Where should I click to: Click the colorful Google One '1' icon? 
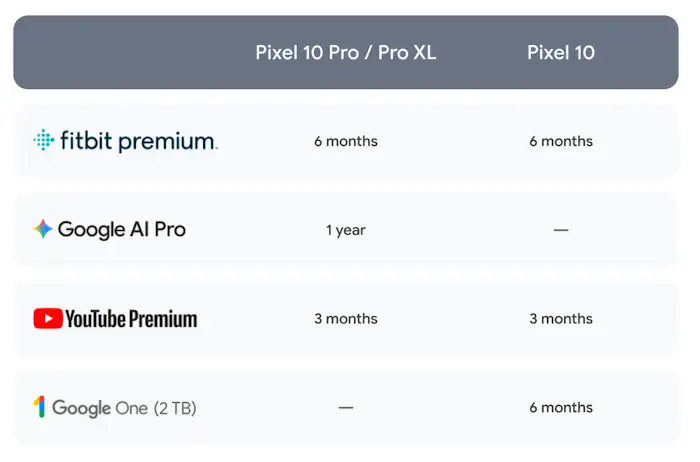coord(40,407)
